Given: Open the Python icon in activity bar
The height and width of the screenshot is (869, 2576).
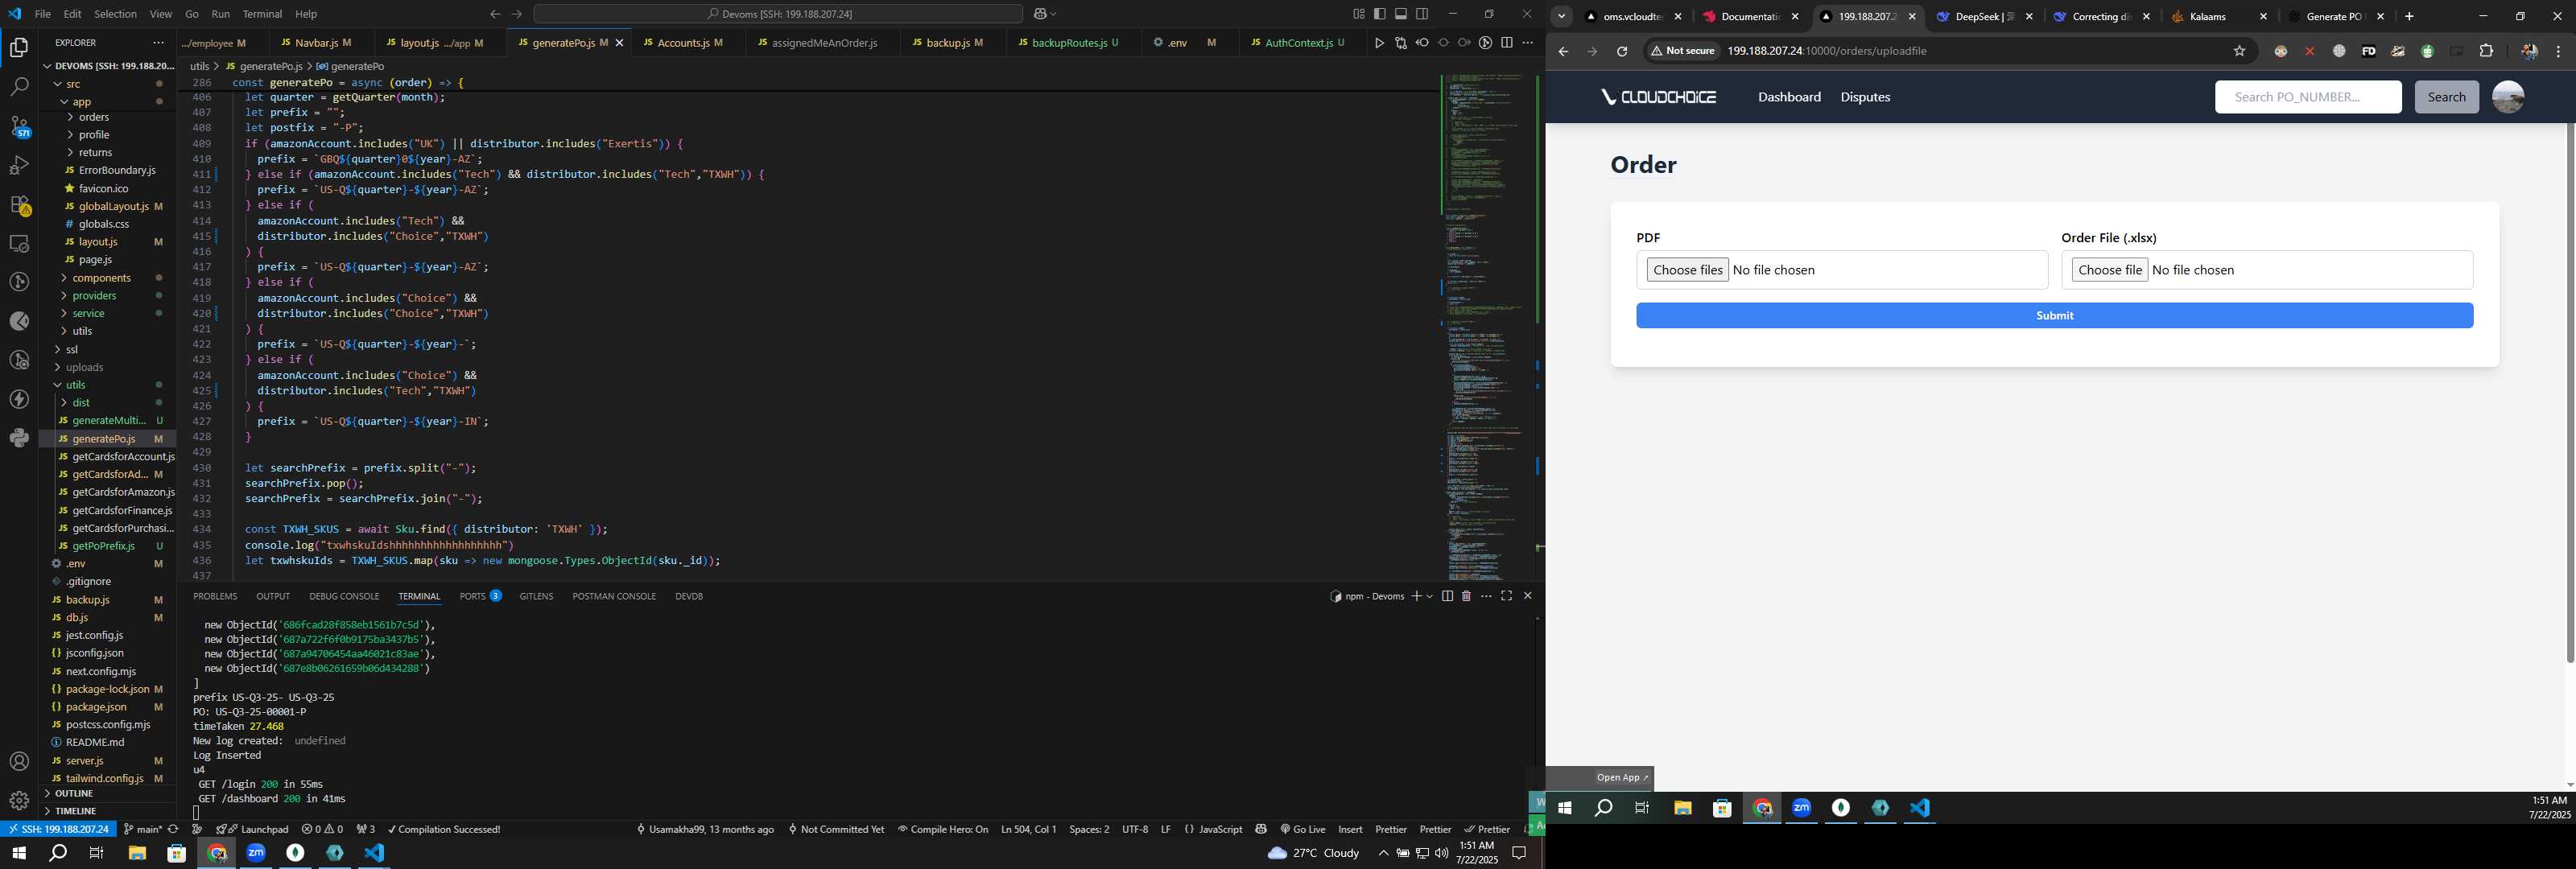Looking at the screenshot, I should tap(19, 438).
